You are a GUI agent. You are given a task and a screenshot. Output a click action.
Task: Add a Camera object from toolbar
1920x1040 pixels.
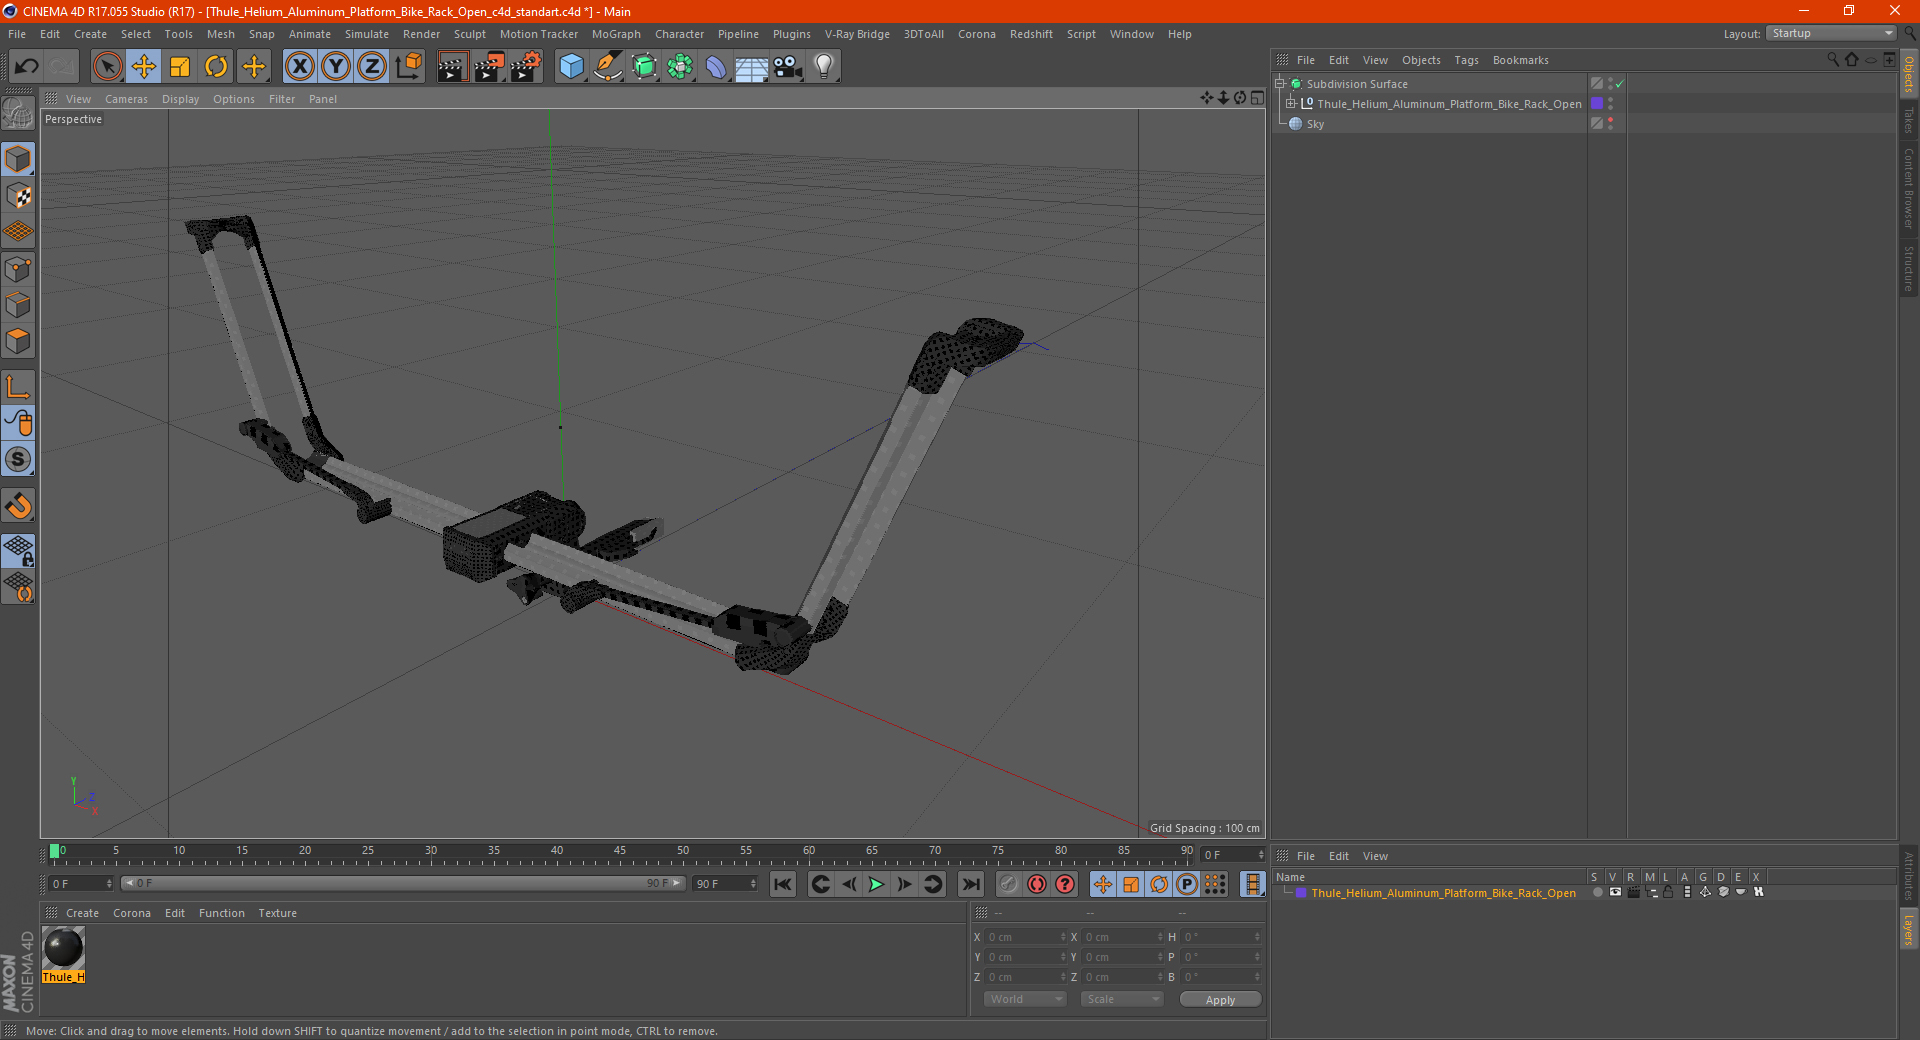pyautogui.click(x=787, y=67)
